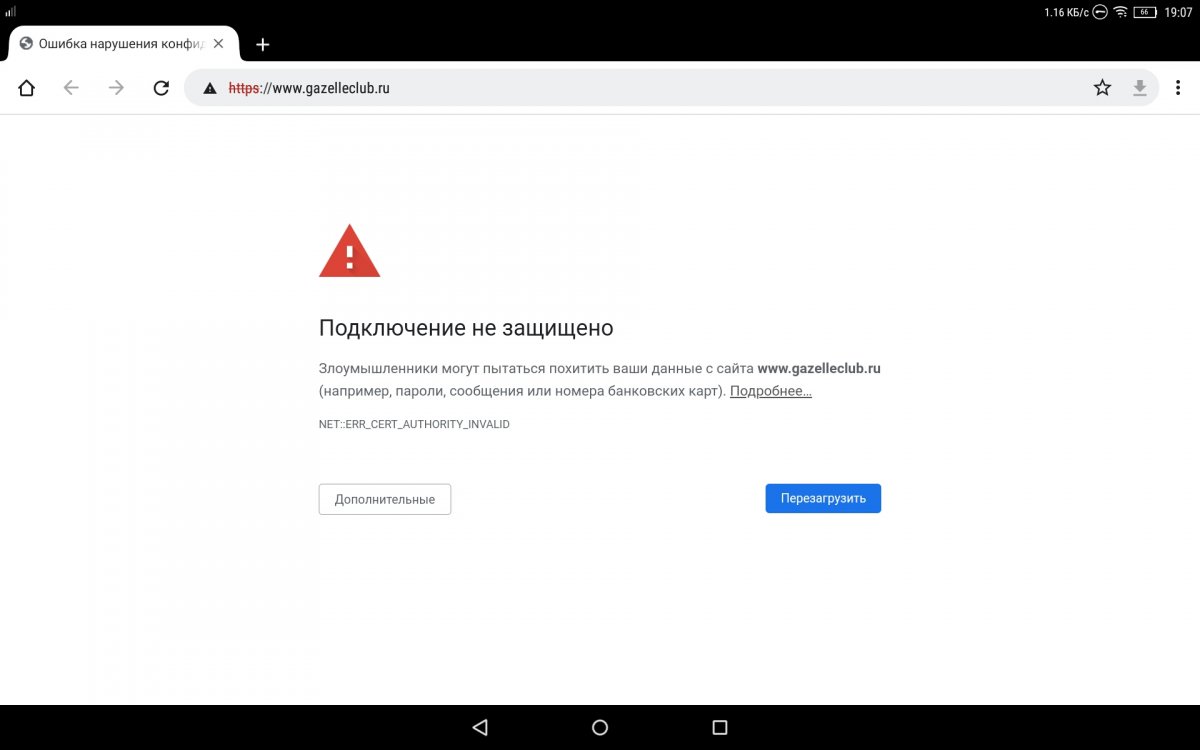Click the blue 'Перезагрузить' button
This screenshot has width=1200, height=750.
pyautogui.click(x=823, y=498)
